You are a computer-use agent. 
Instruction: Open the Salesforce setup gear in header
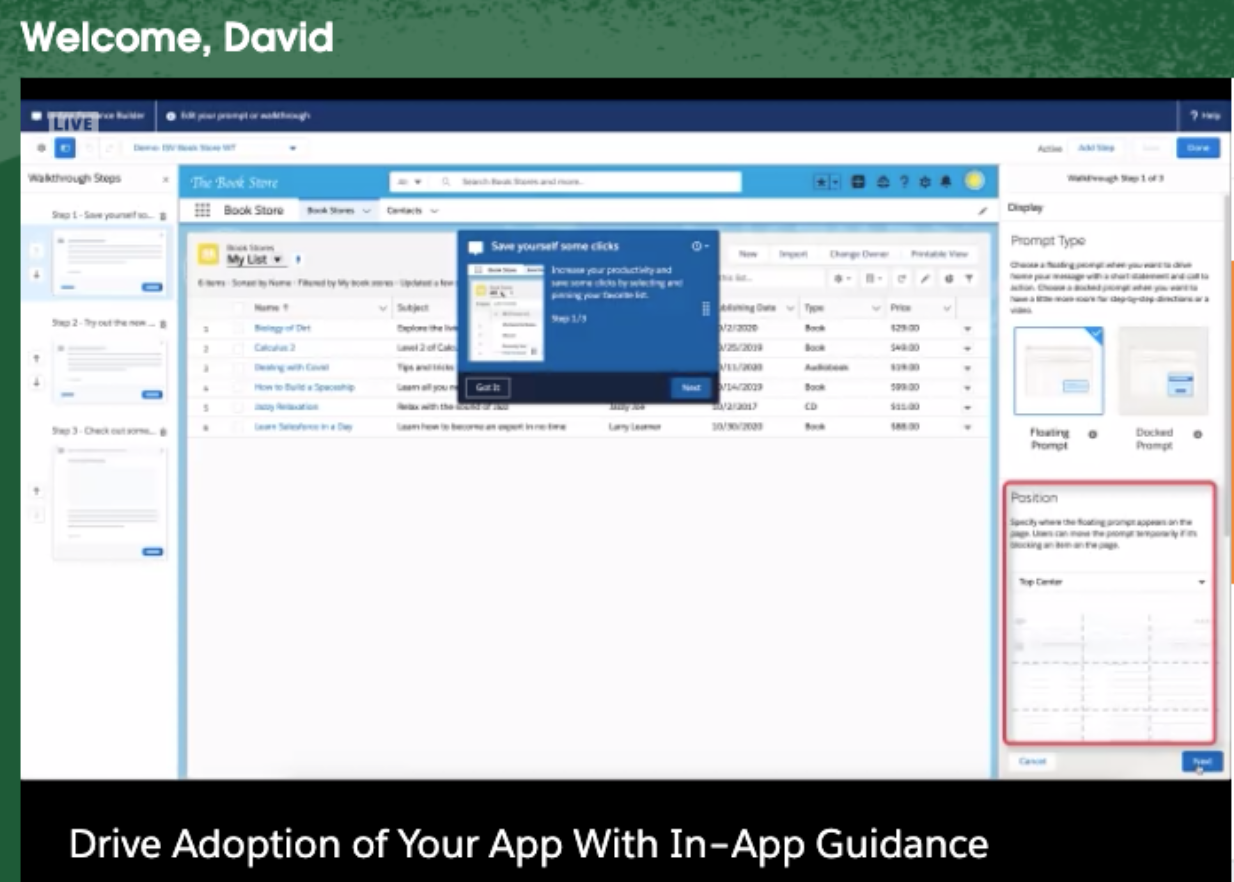click(924, 182)
